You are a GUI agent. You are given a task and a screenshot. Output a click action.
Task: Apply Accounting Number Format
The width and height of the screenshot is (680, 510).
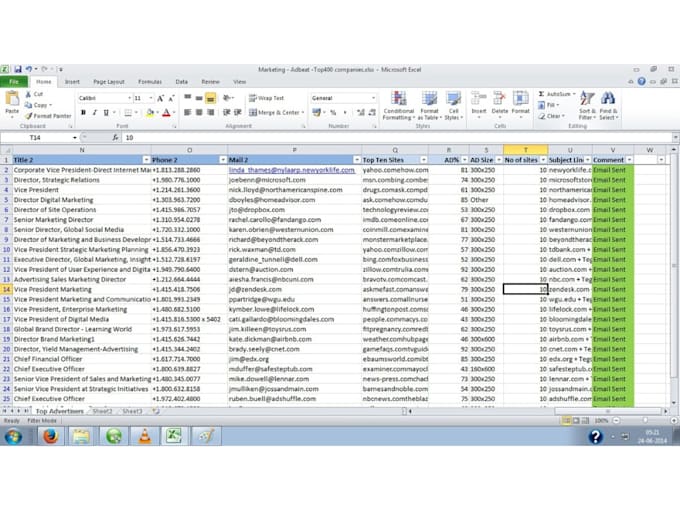(317, 113)
